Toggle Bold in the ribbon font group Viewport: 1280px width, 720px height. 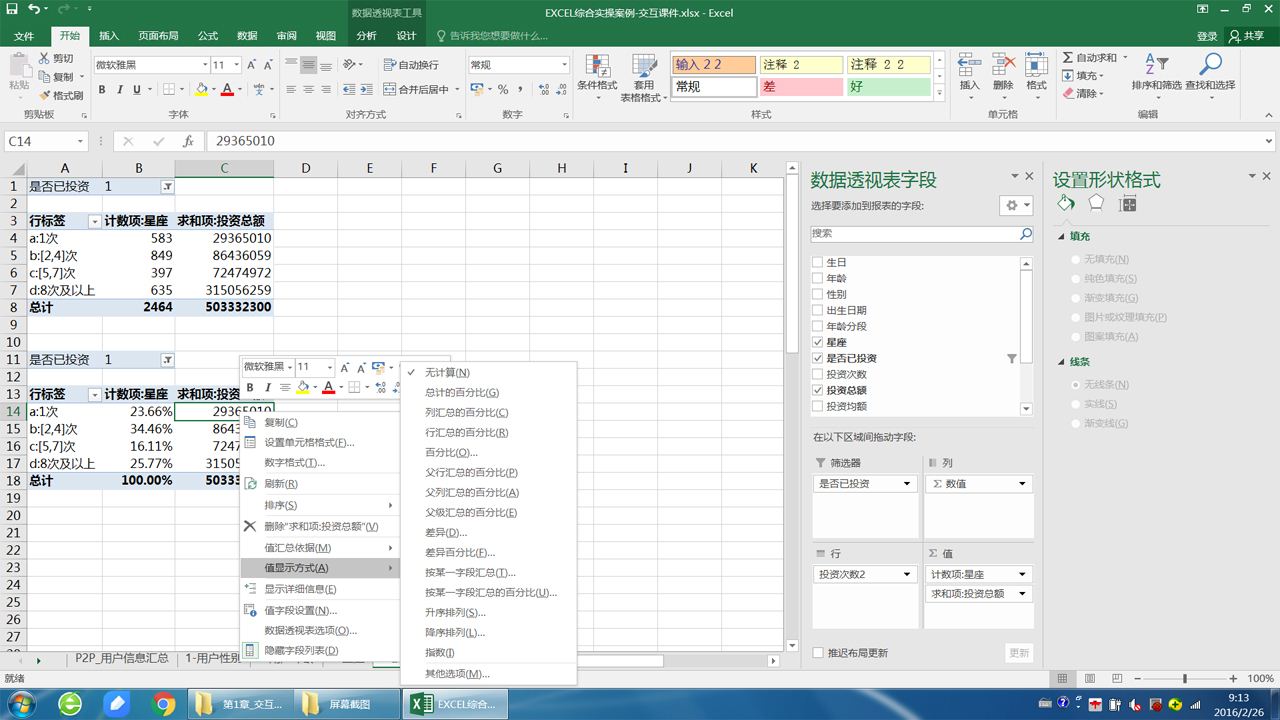pyautogui.click(x=102, y=89)
